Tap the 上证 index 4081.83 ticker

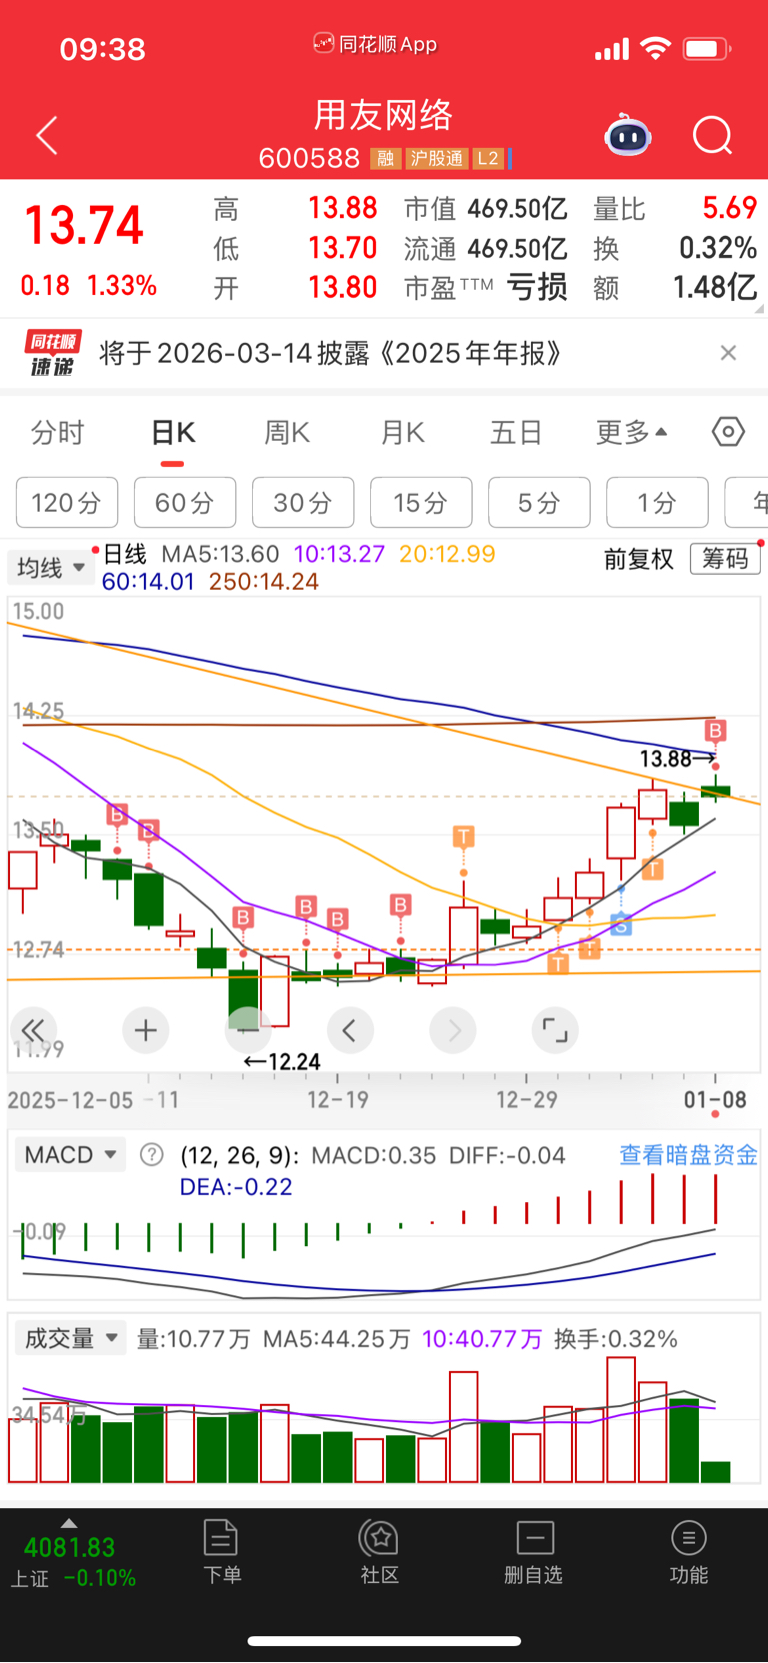(72, 1560)
